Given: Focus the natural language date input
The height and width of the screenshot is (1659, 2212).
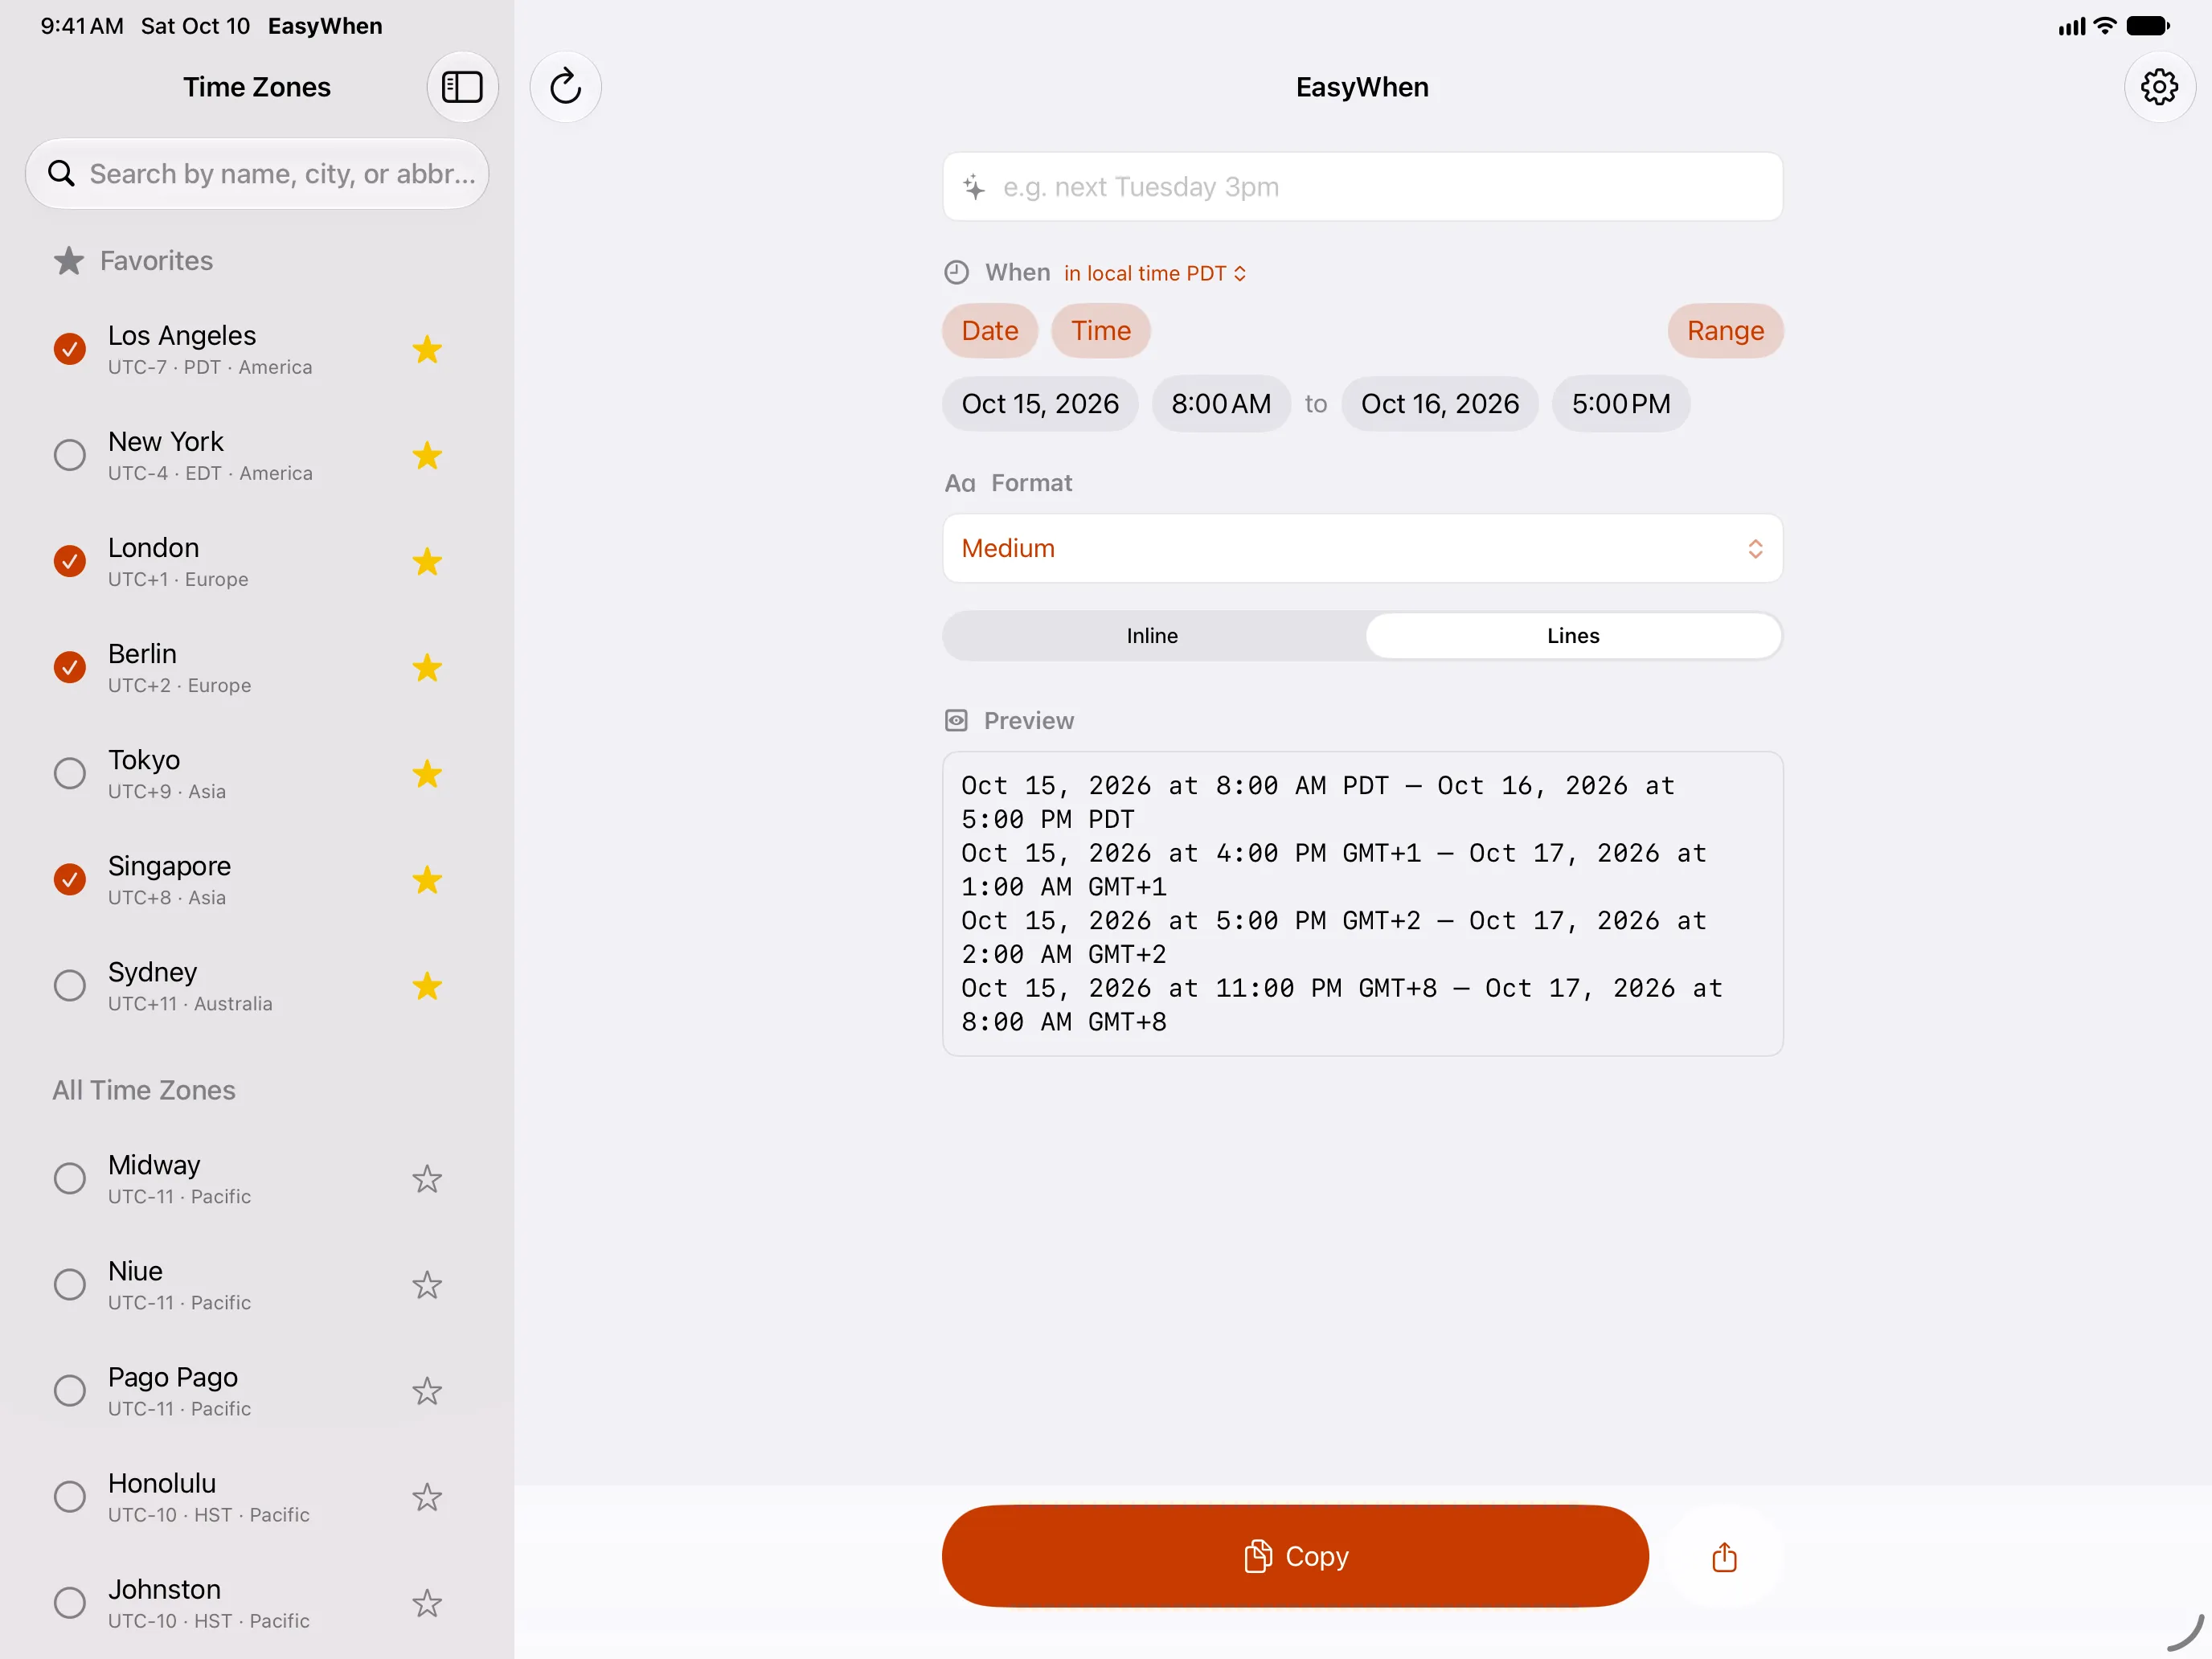Looking at the screenshot, I should pos(1362,187).
